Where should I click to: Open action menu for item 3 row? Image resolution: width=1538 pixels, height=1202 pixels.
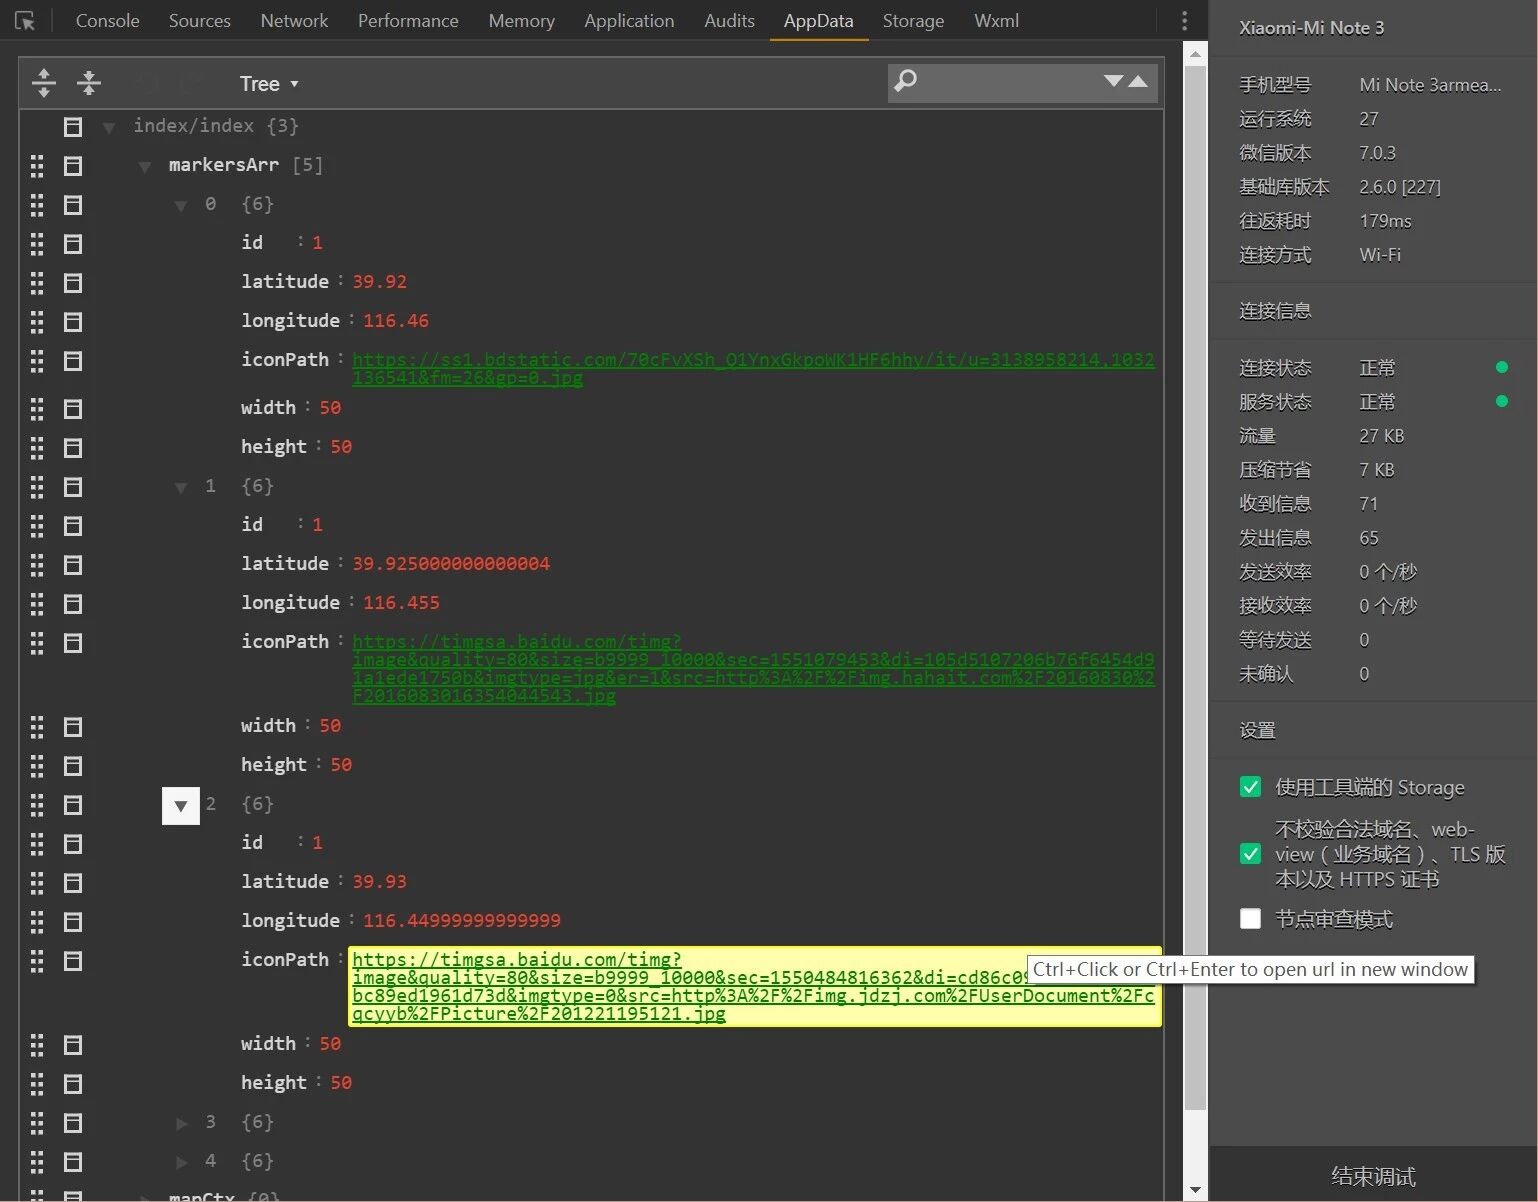pos(73,1123)
